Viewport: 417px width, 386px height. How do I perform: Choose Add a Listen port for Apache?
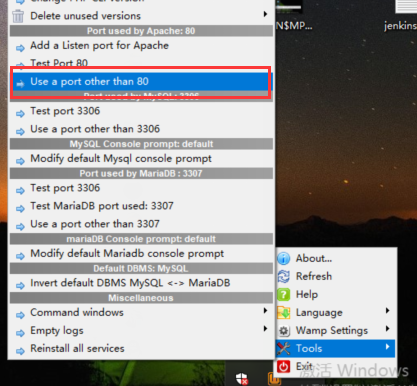pyautogui.click(x=141, y=45)
